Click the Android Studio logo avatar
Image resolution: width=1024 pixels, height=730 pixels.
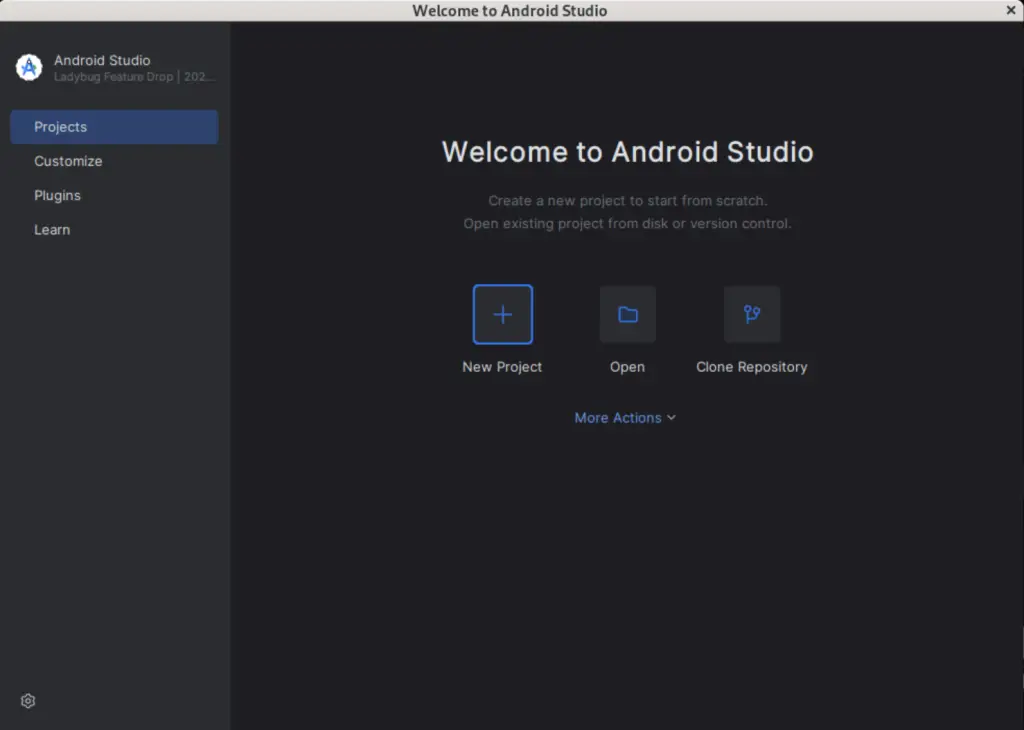coord(28,67)
